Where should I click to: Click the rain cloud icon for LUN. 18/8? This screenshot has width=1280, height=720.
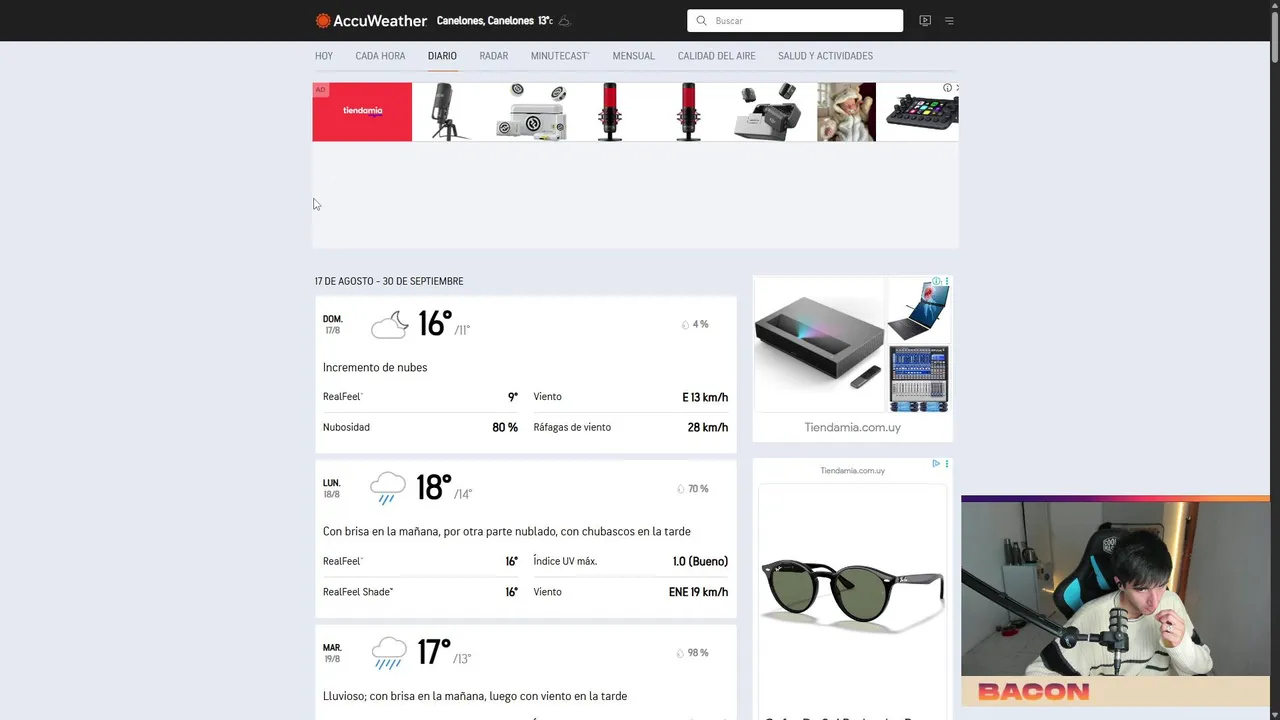click(388, 489)
